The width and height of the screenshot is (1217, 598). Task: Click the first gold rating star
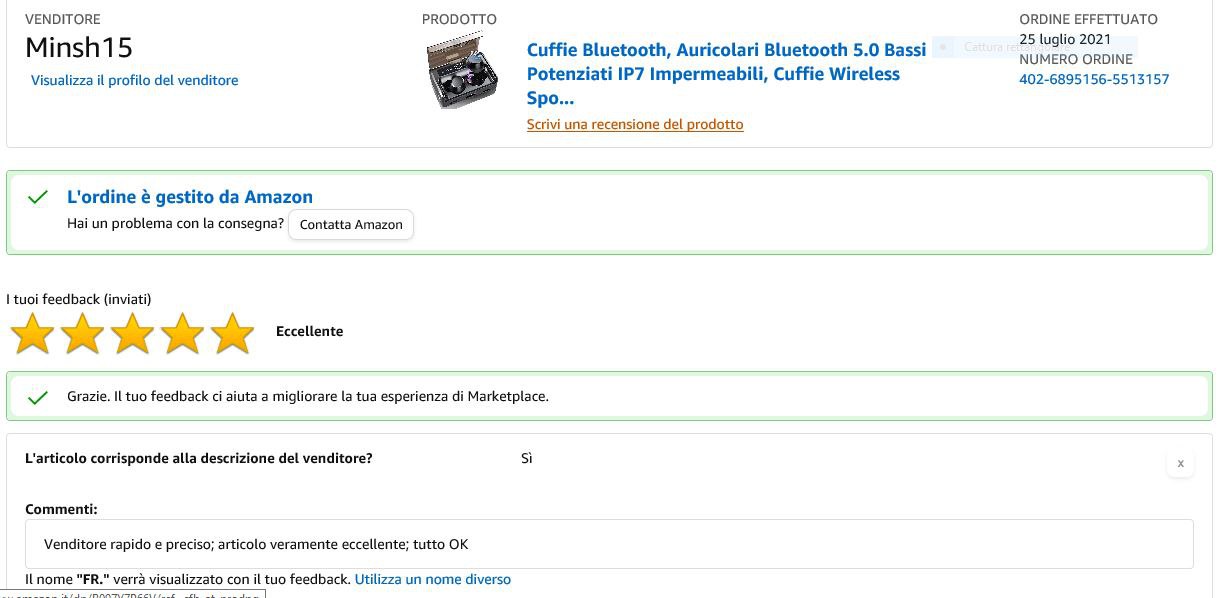point(32,333)
